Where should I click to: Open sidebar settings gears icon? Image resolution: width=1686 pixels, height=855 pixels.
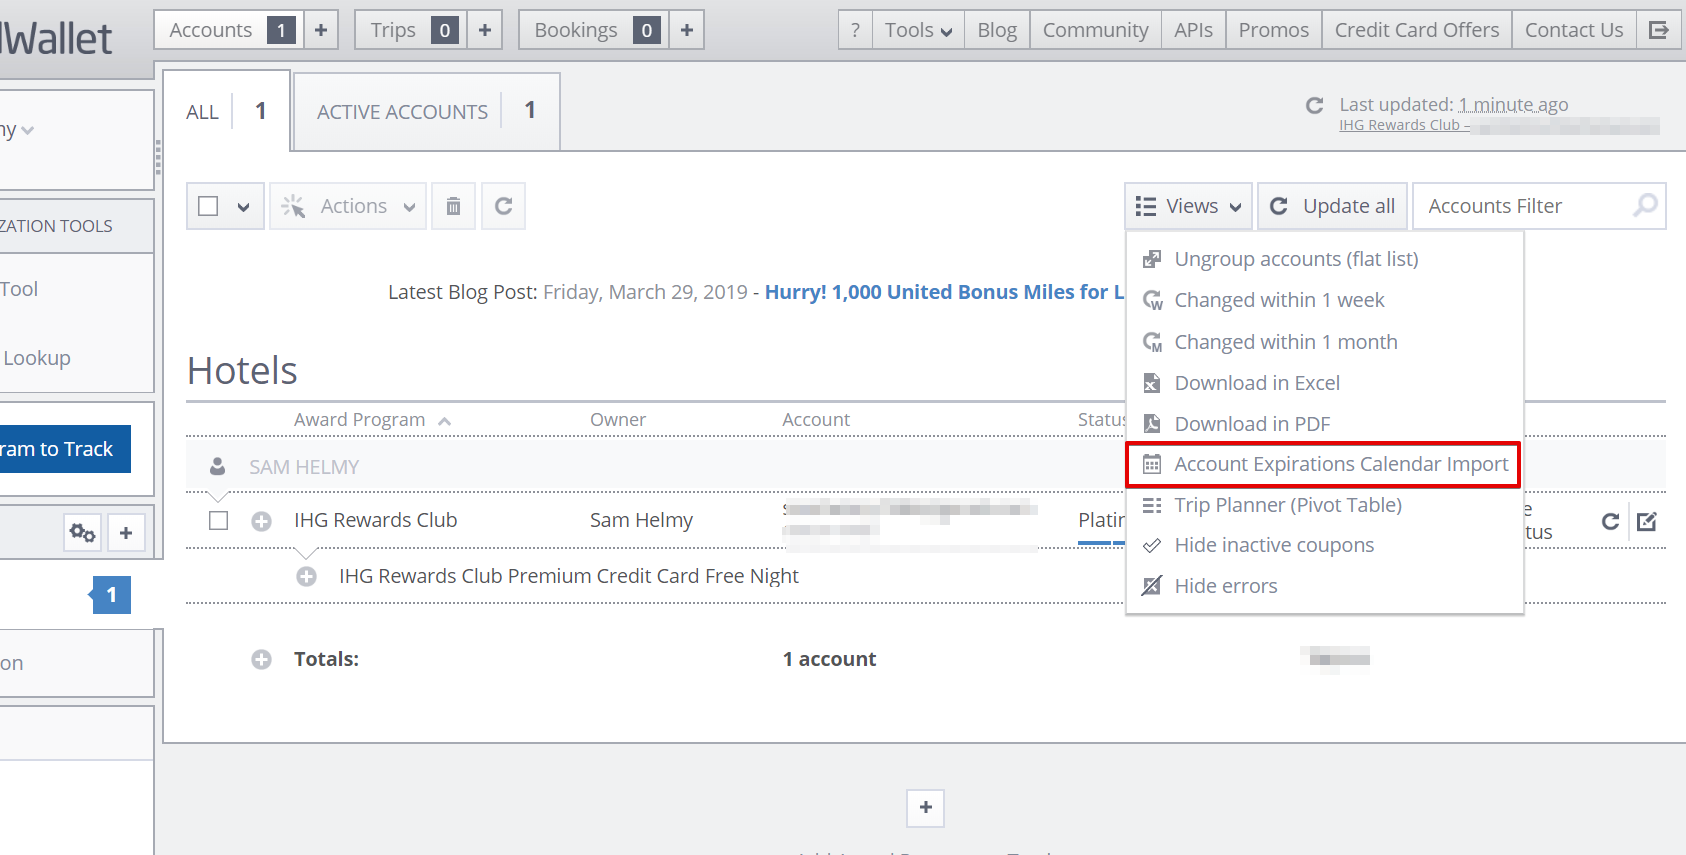83,532
